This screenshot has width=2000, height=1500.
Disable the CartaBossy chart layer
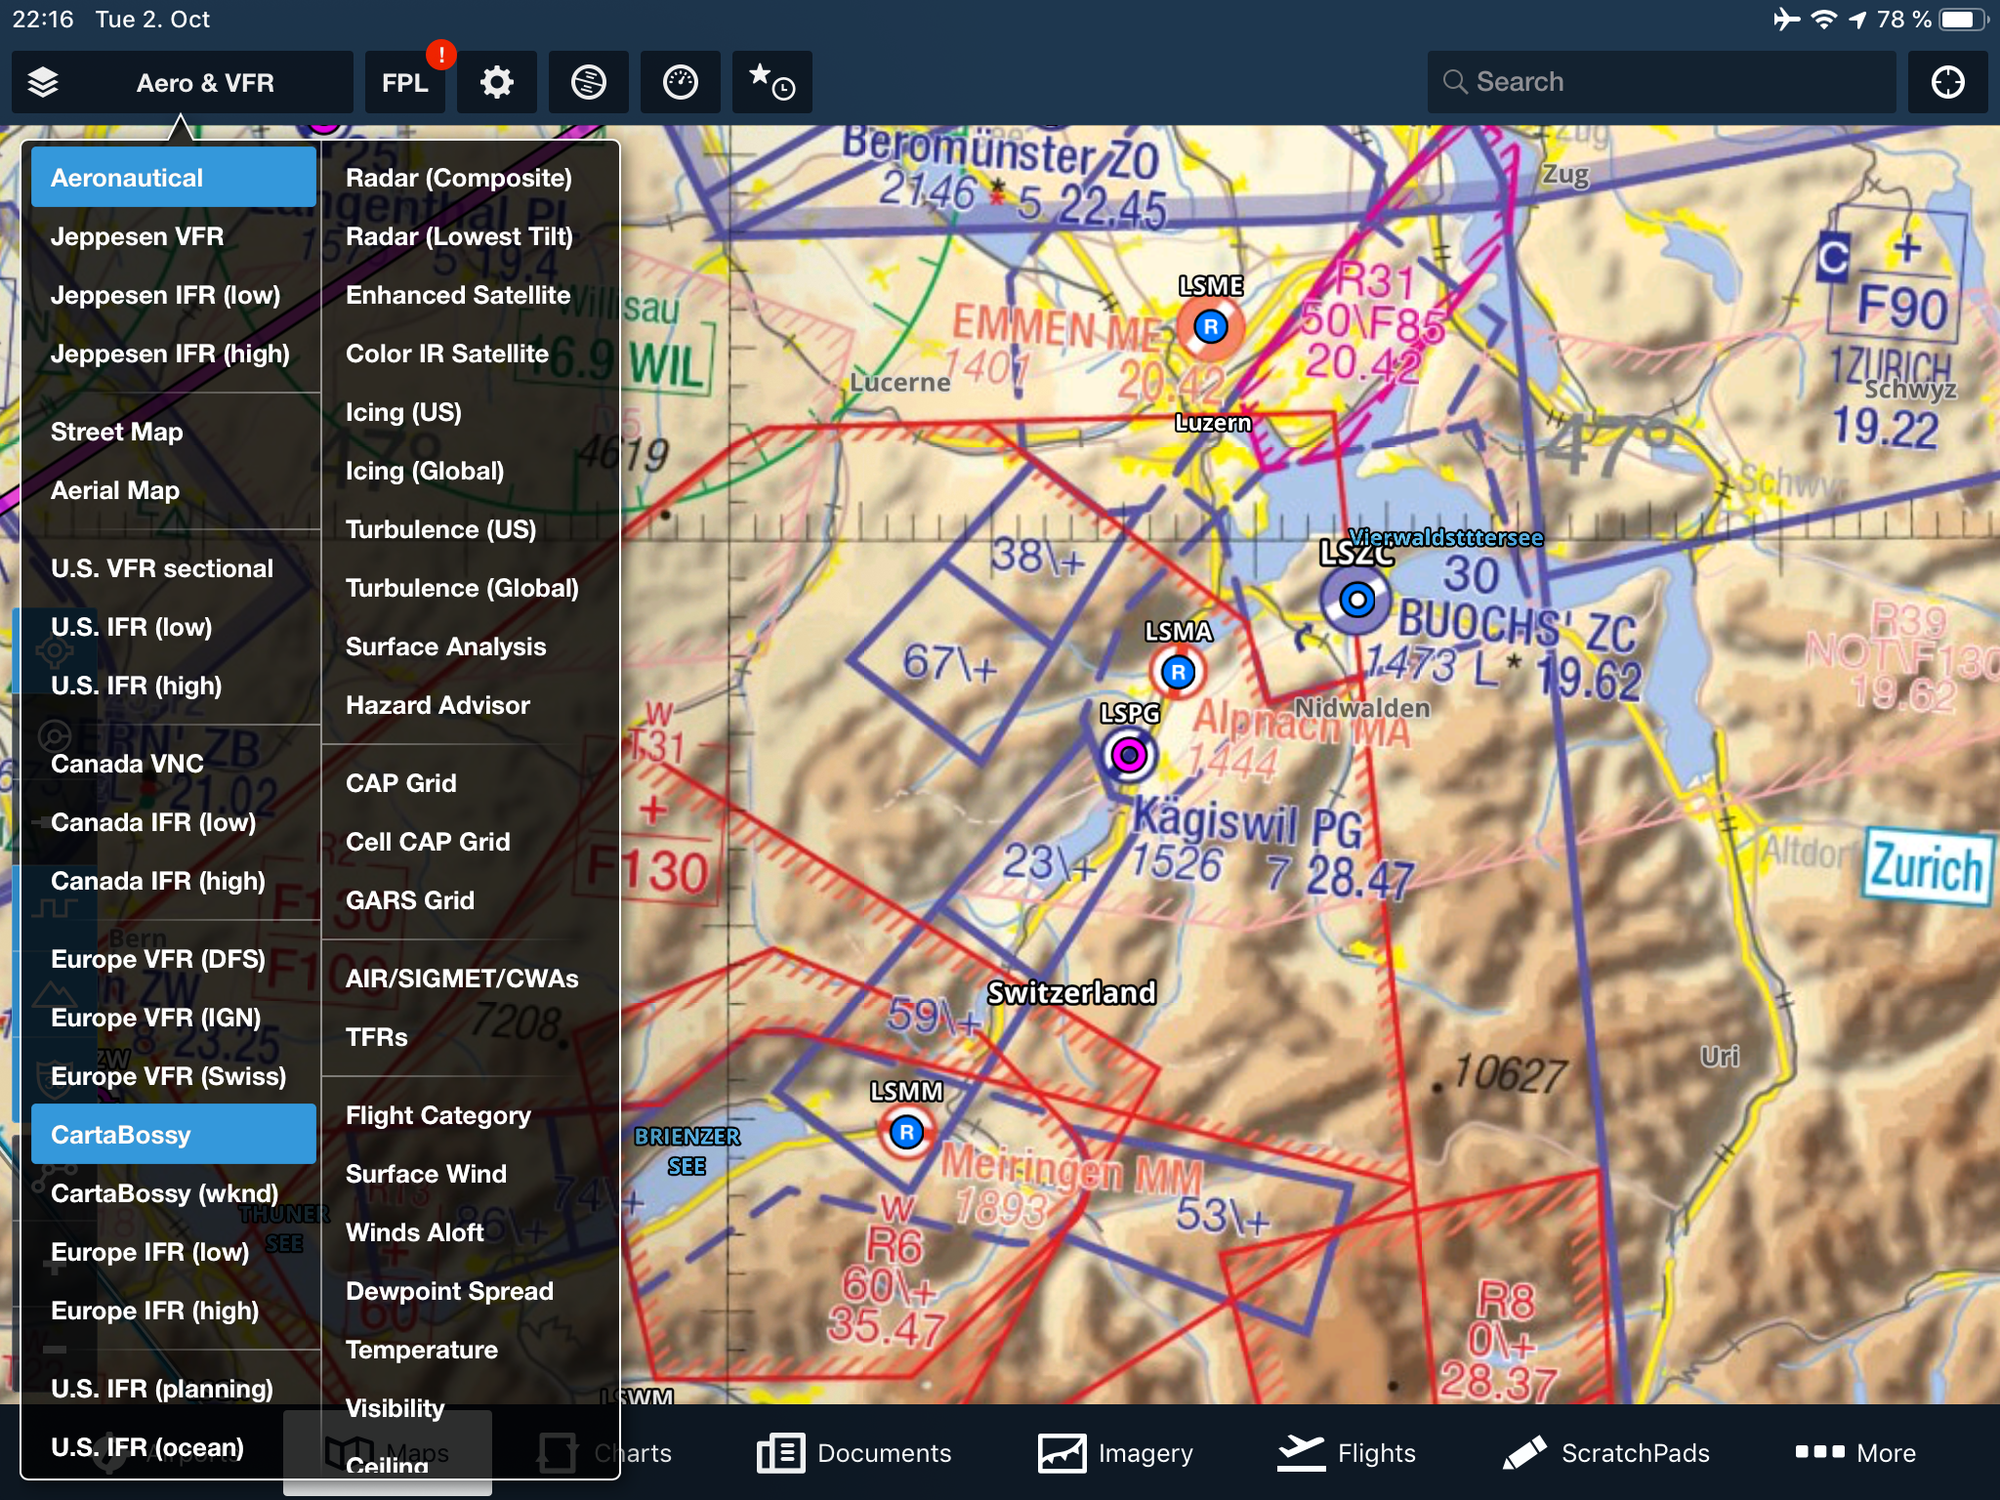[173, 1135]
